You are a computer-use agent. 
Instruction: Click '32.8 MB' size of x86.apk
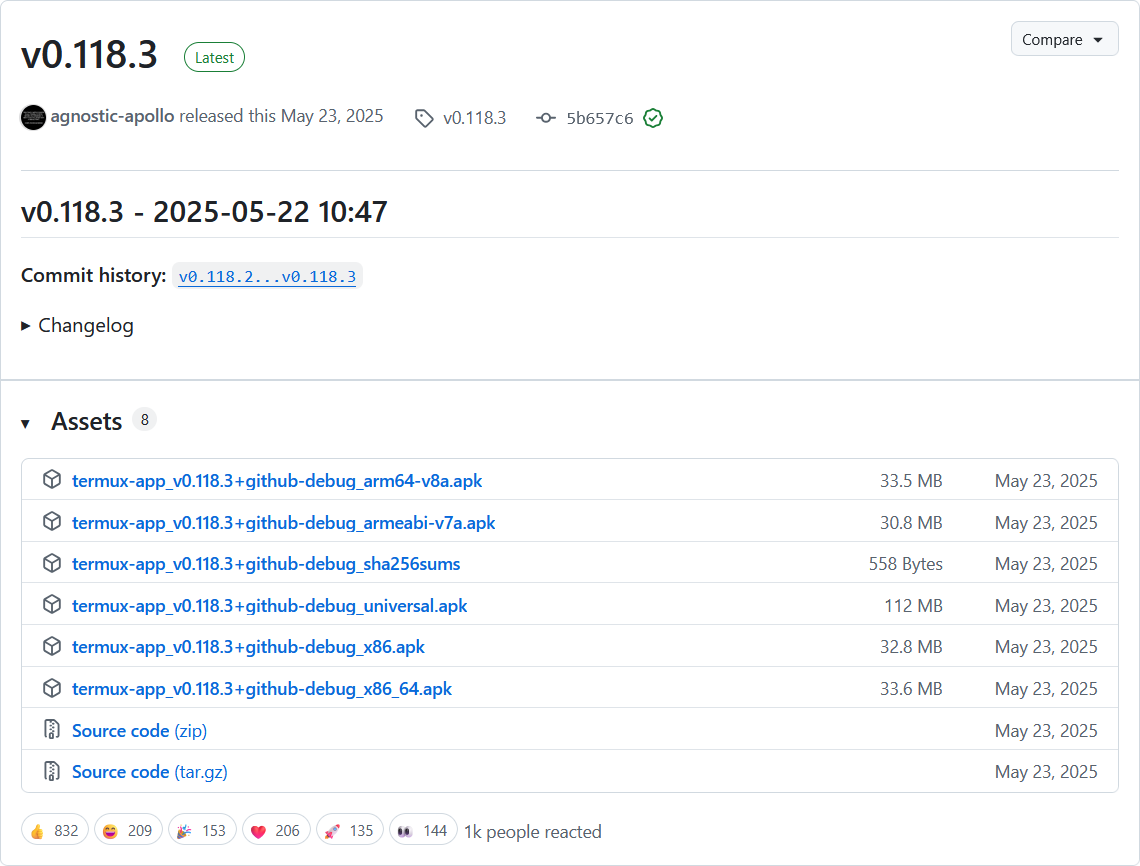pos(911,646)
